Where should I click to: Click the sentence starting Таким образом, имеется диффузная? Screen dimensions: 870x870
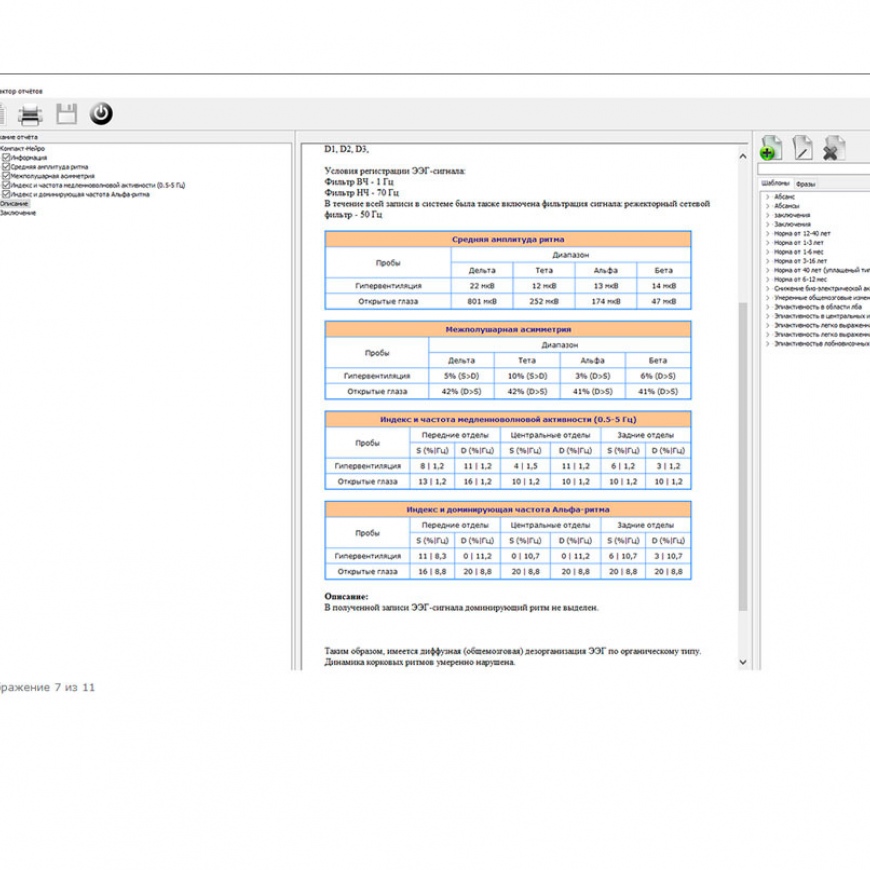pos(513,651)
